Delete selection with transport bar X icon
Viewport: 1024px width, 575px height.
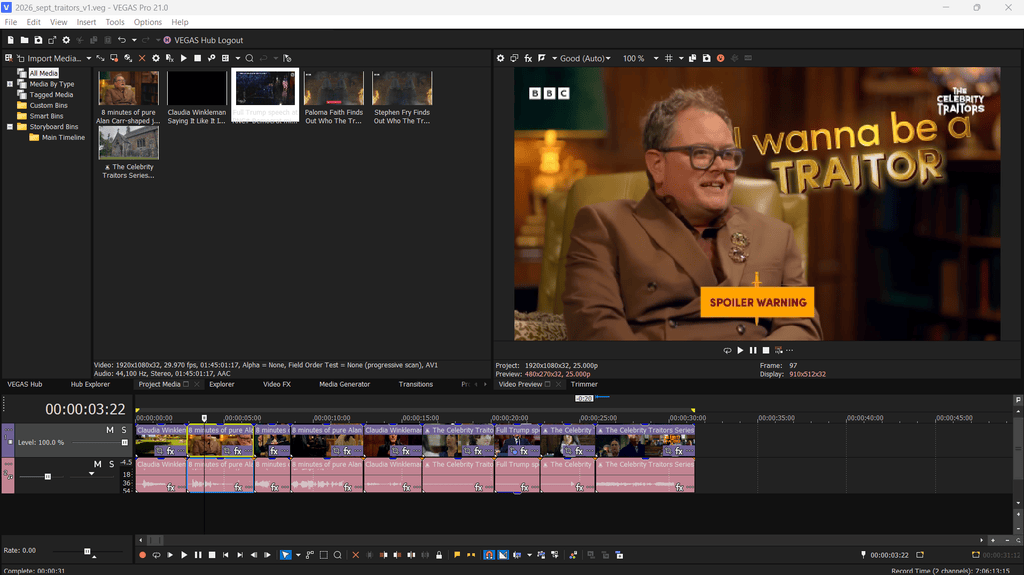click(355, 555)
